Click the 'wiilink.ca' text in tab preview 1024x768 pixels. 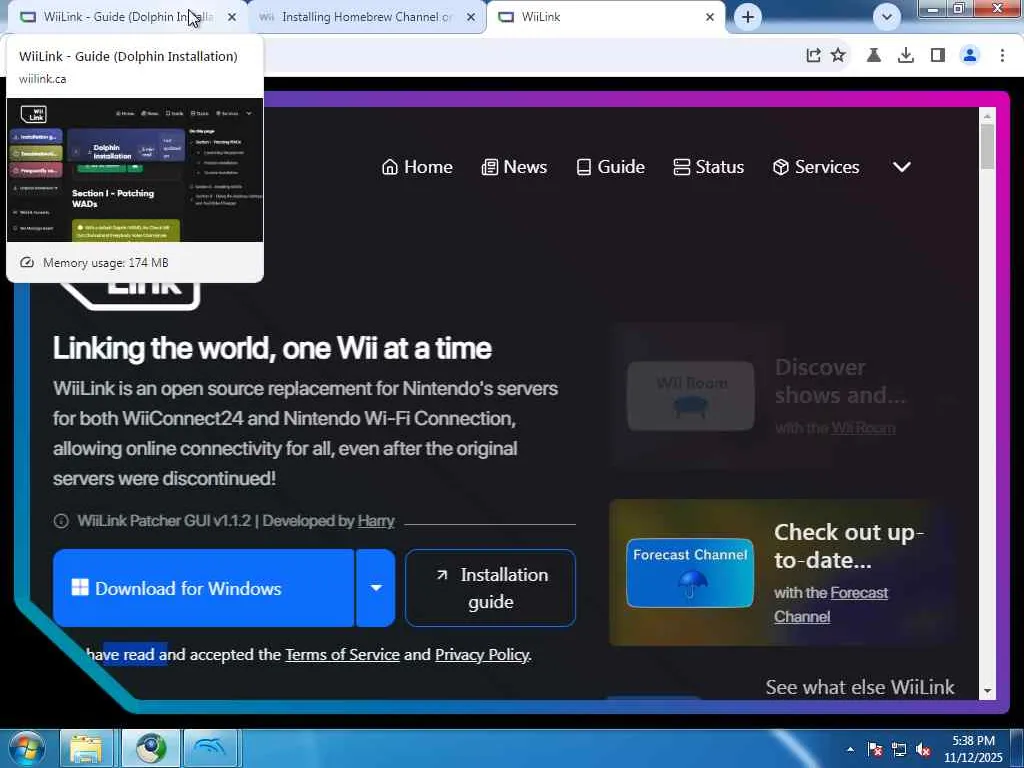pyautogui.click(x=42, y=79)
